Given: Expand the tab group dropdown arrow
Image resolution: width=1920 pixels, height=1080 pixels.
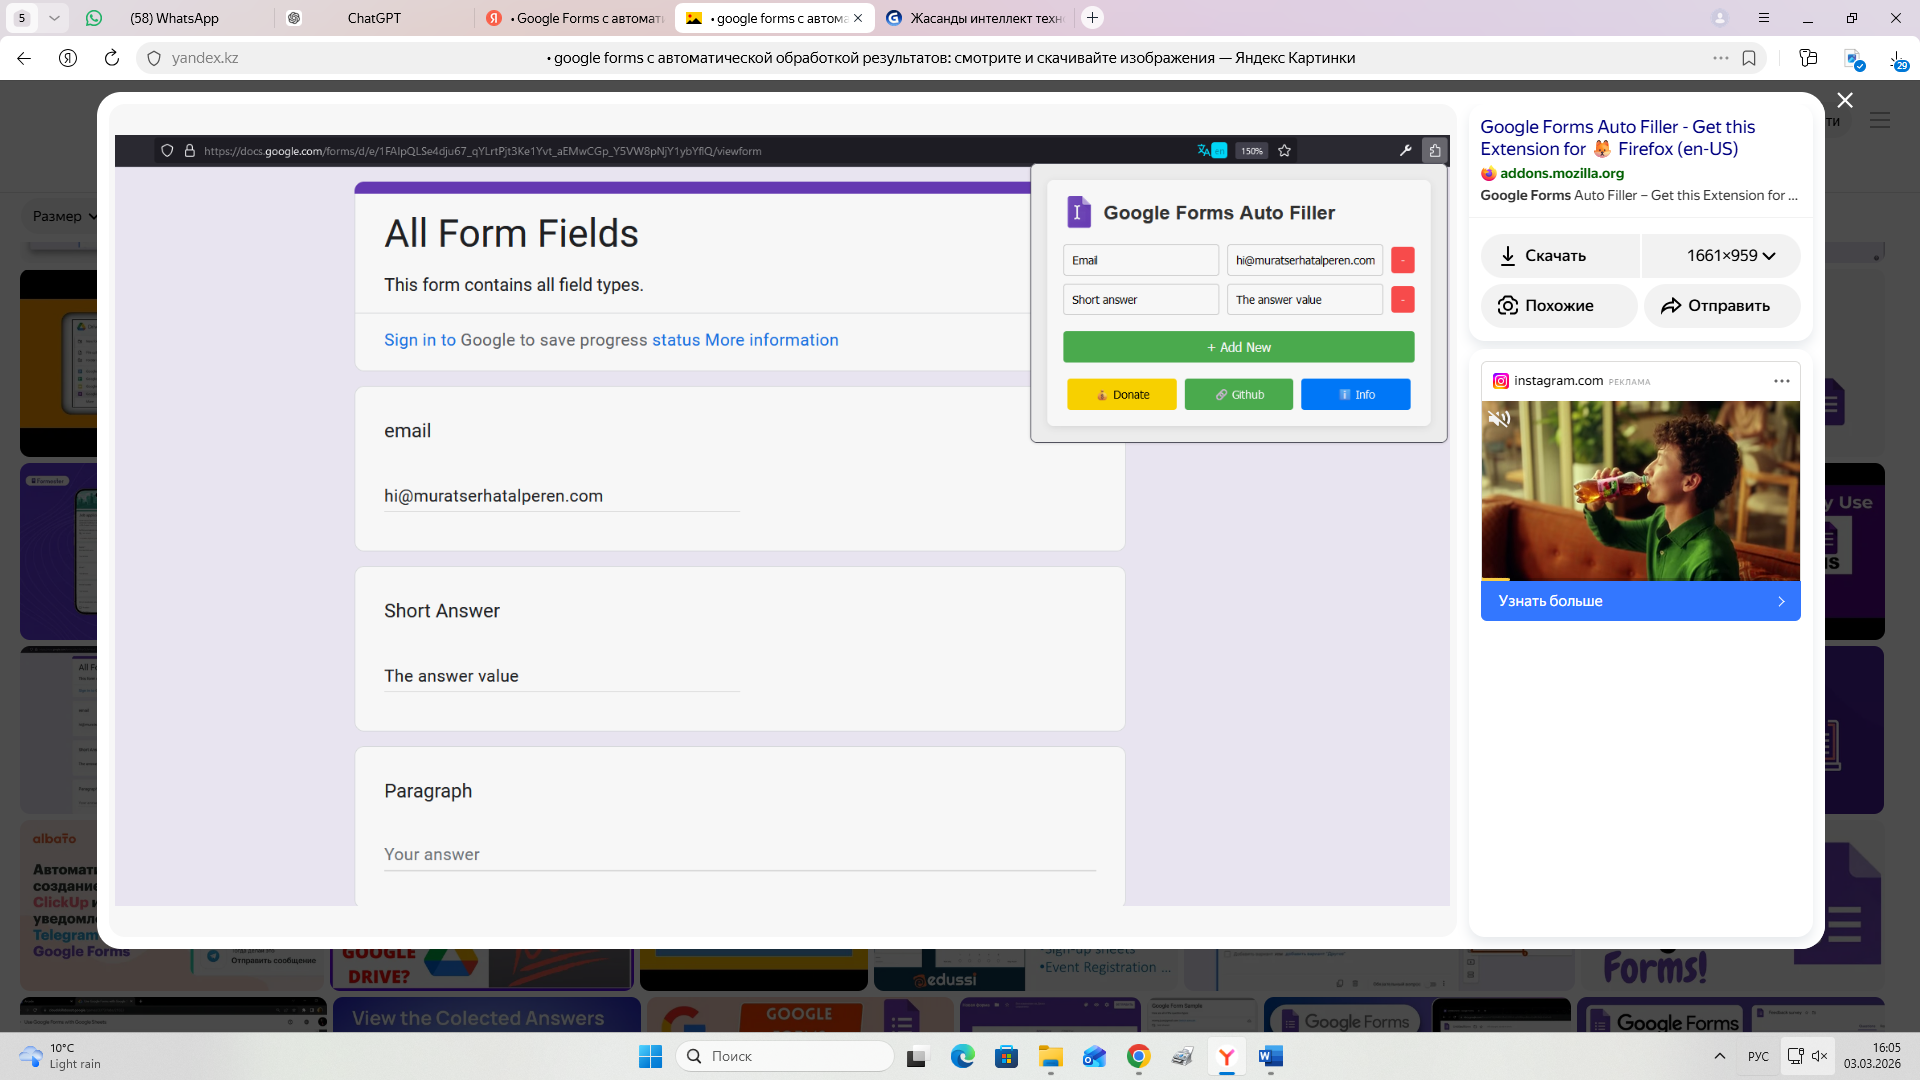Looking at the screenshot, I should pyautogui.click(x=54, y=18).
